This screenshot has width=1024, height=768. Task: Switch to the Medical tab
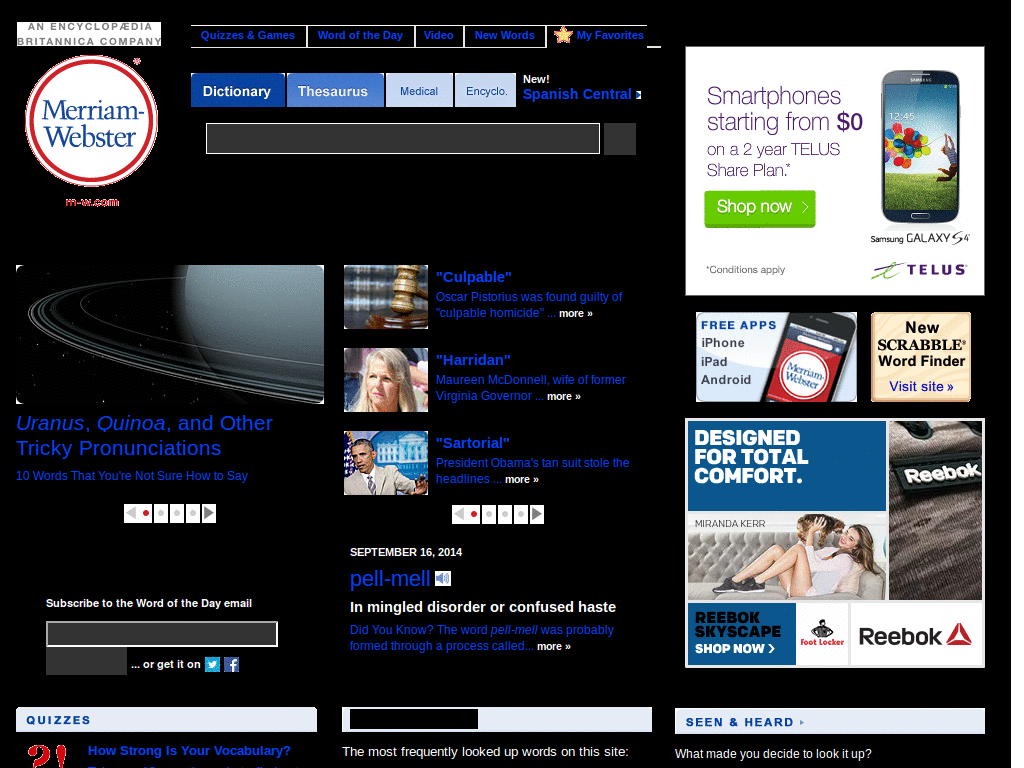click(419, 90)
